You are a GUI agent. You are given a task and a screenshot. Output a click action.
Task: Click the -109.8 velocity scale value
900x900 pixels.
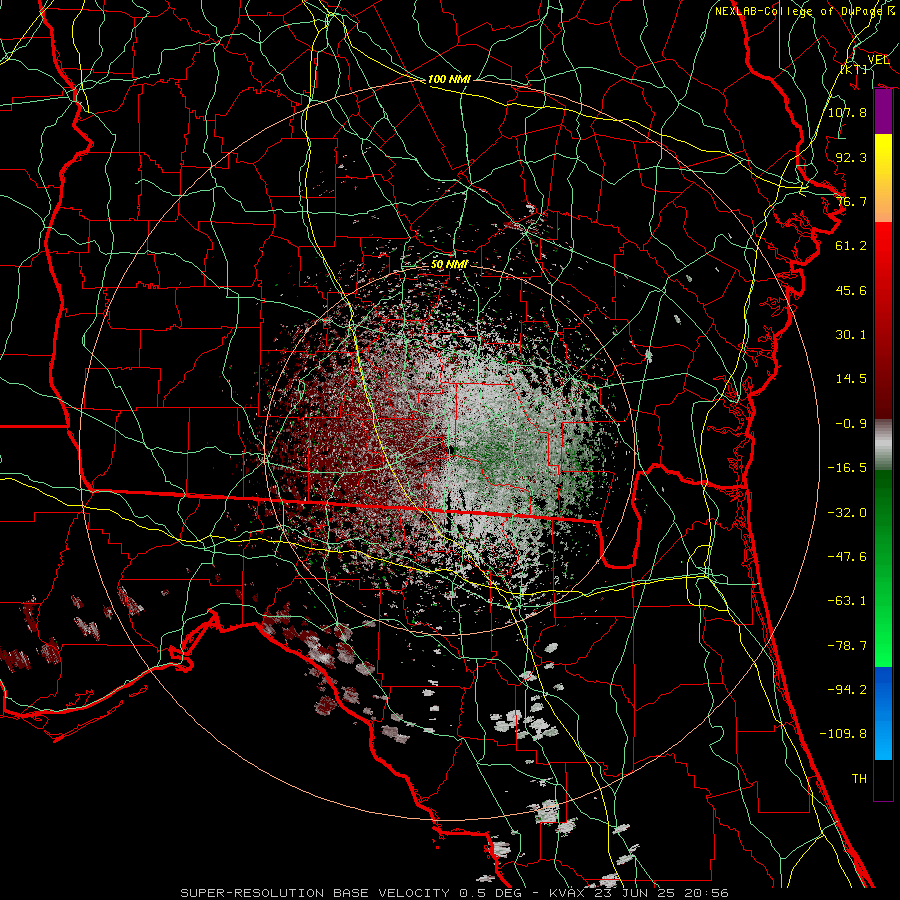tap(843, 734)
